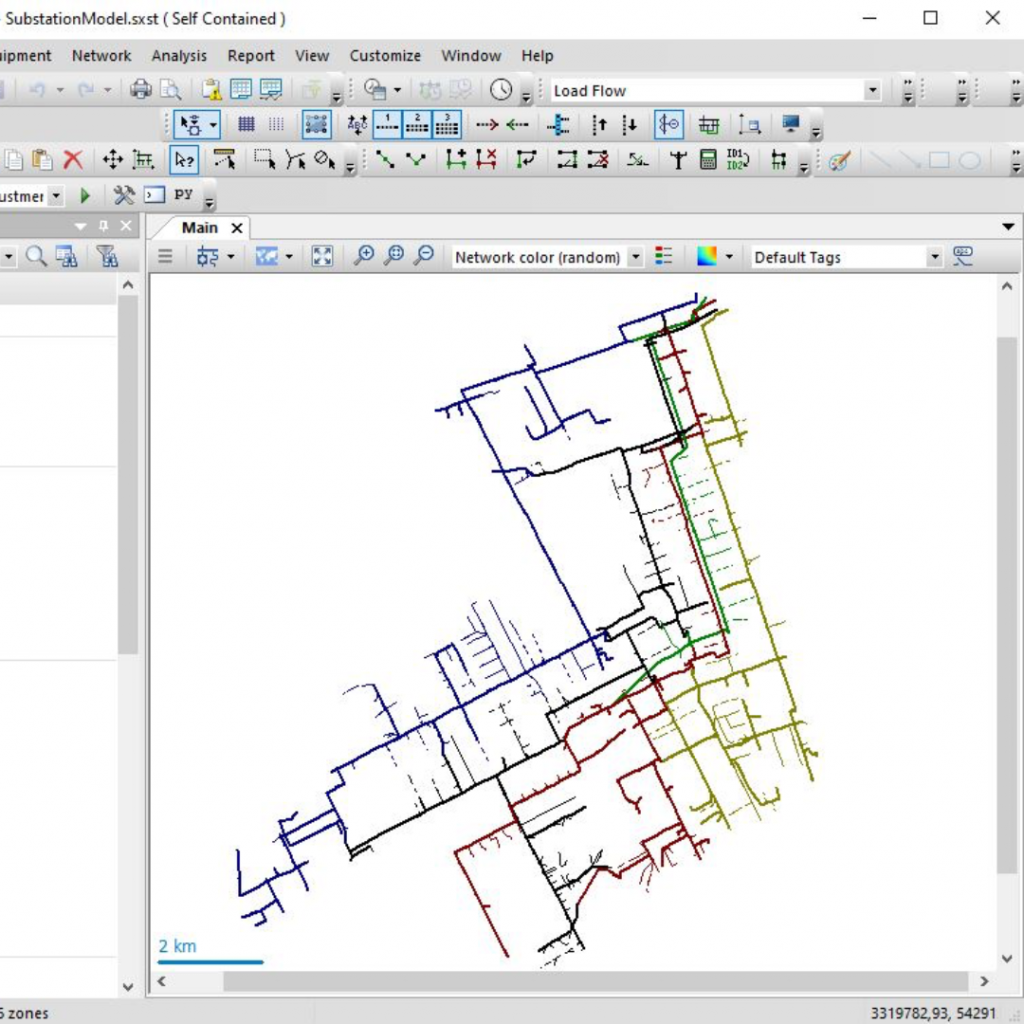
Task: Switch to the Main map tab
Action: click(198, 227)
